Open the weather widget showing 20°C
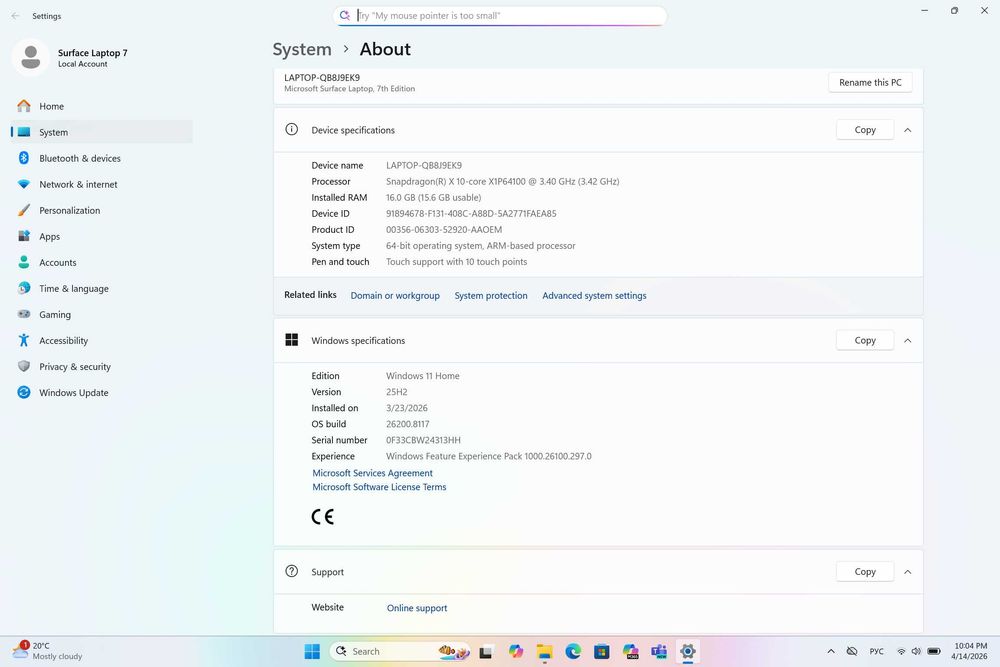The width and height of the screenshot is (1000, 667). [x=48, y=651]
